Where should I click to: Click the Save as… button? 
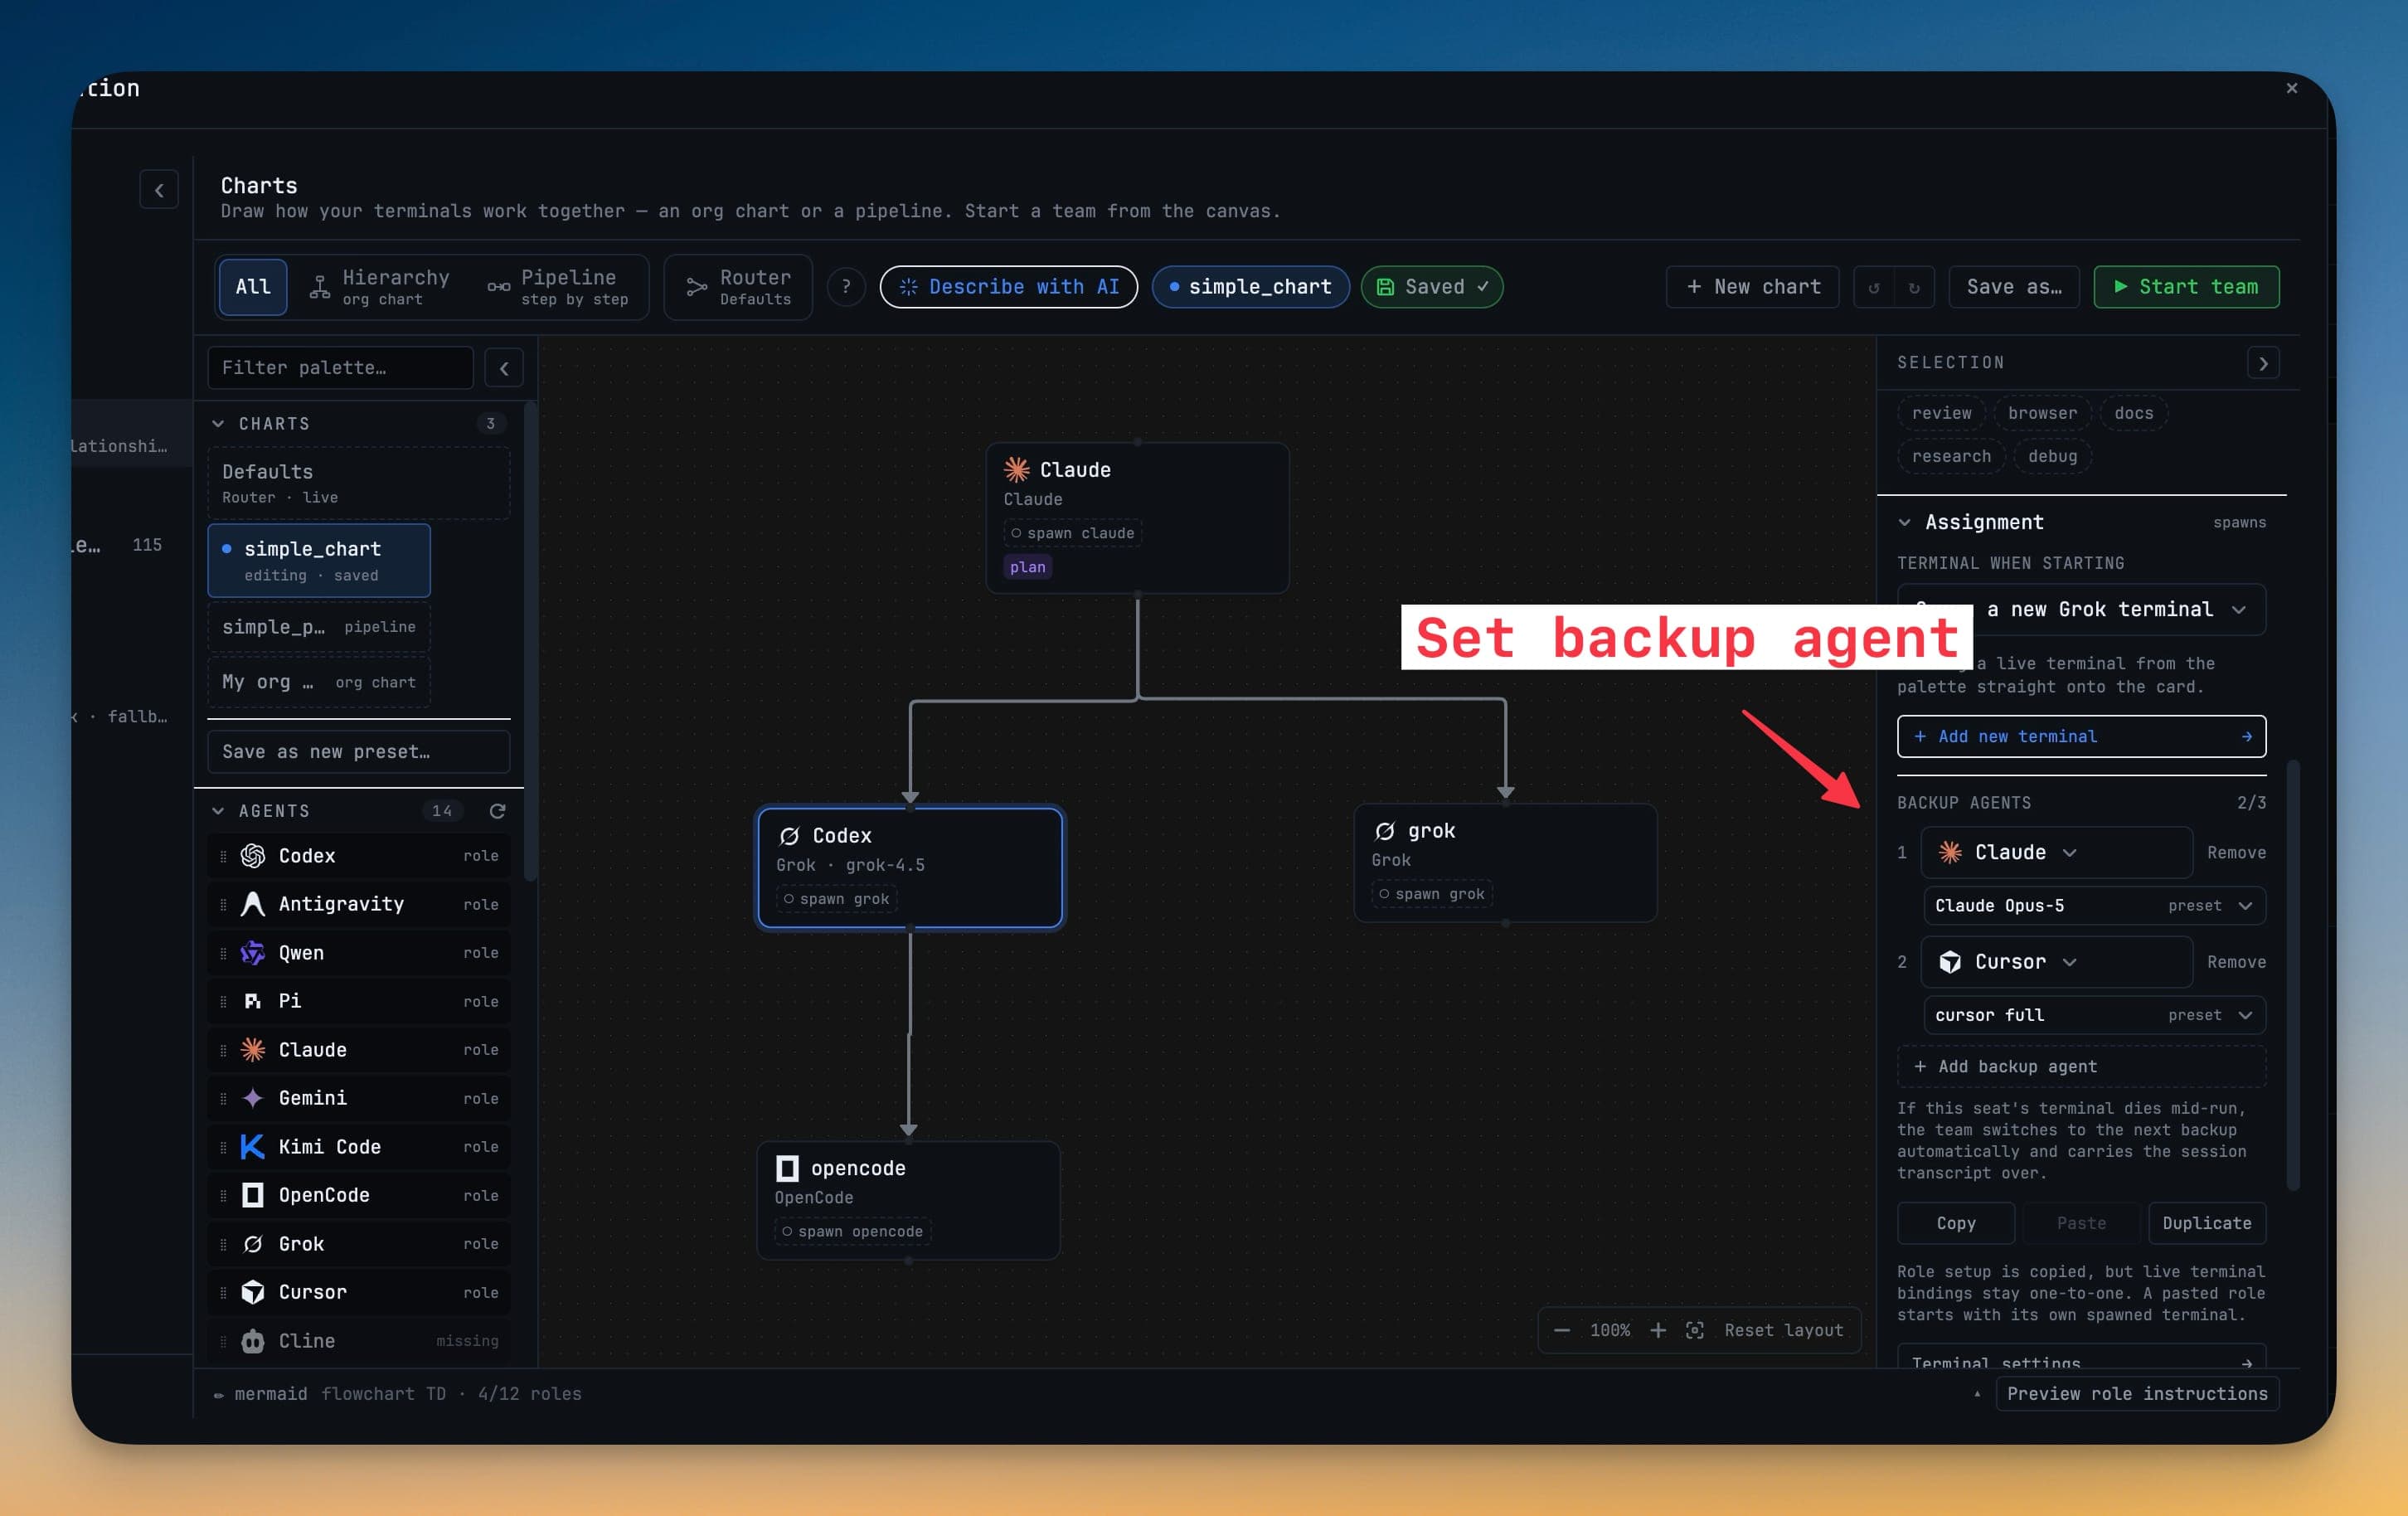click(2014, 287)
